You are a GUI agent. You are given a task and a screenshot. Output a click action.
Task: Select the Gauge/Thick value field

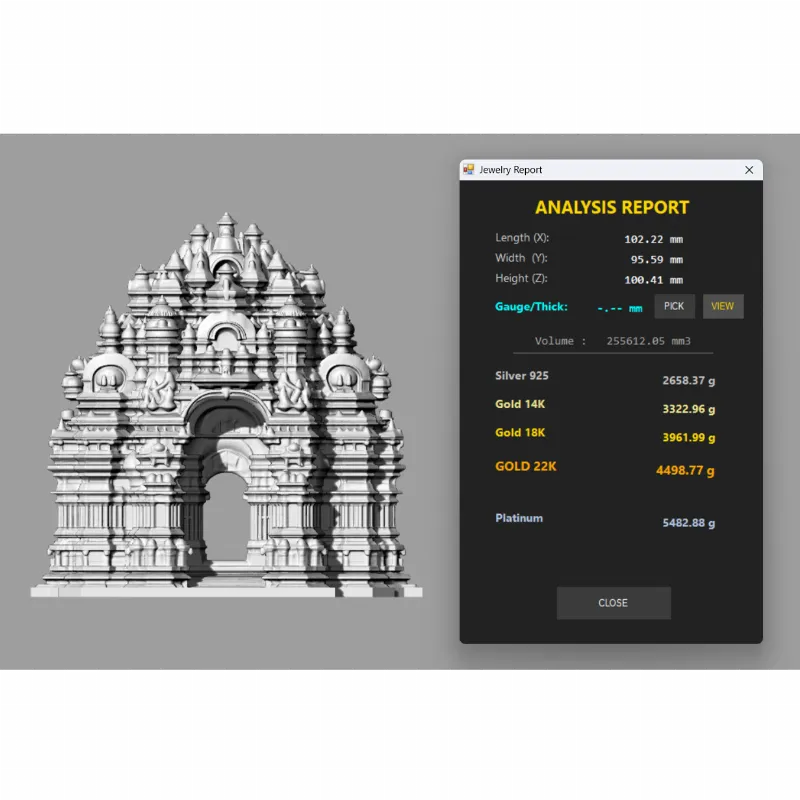(x=620, y=308)
